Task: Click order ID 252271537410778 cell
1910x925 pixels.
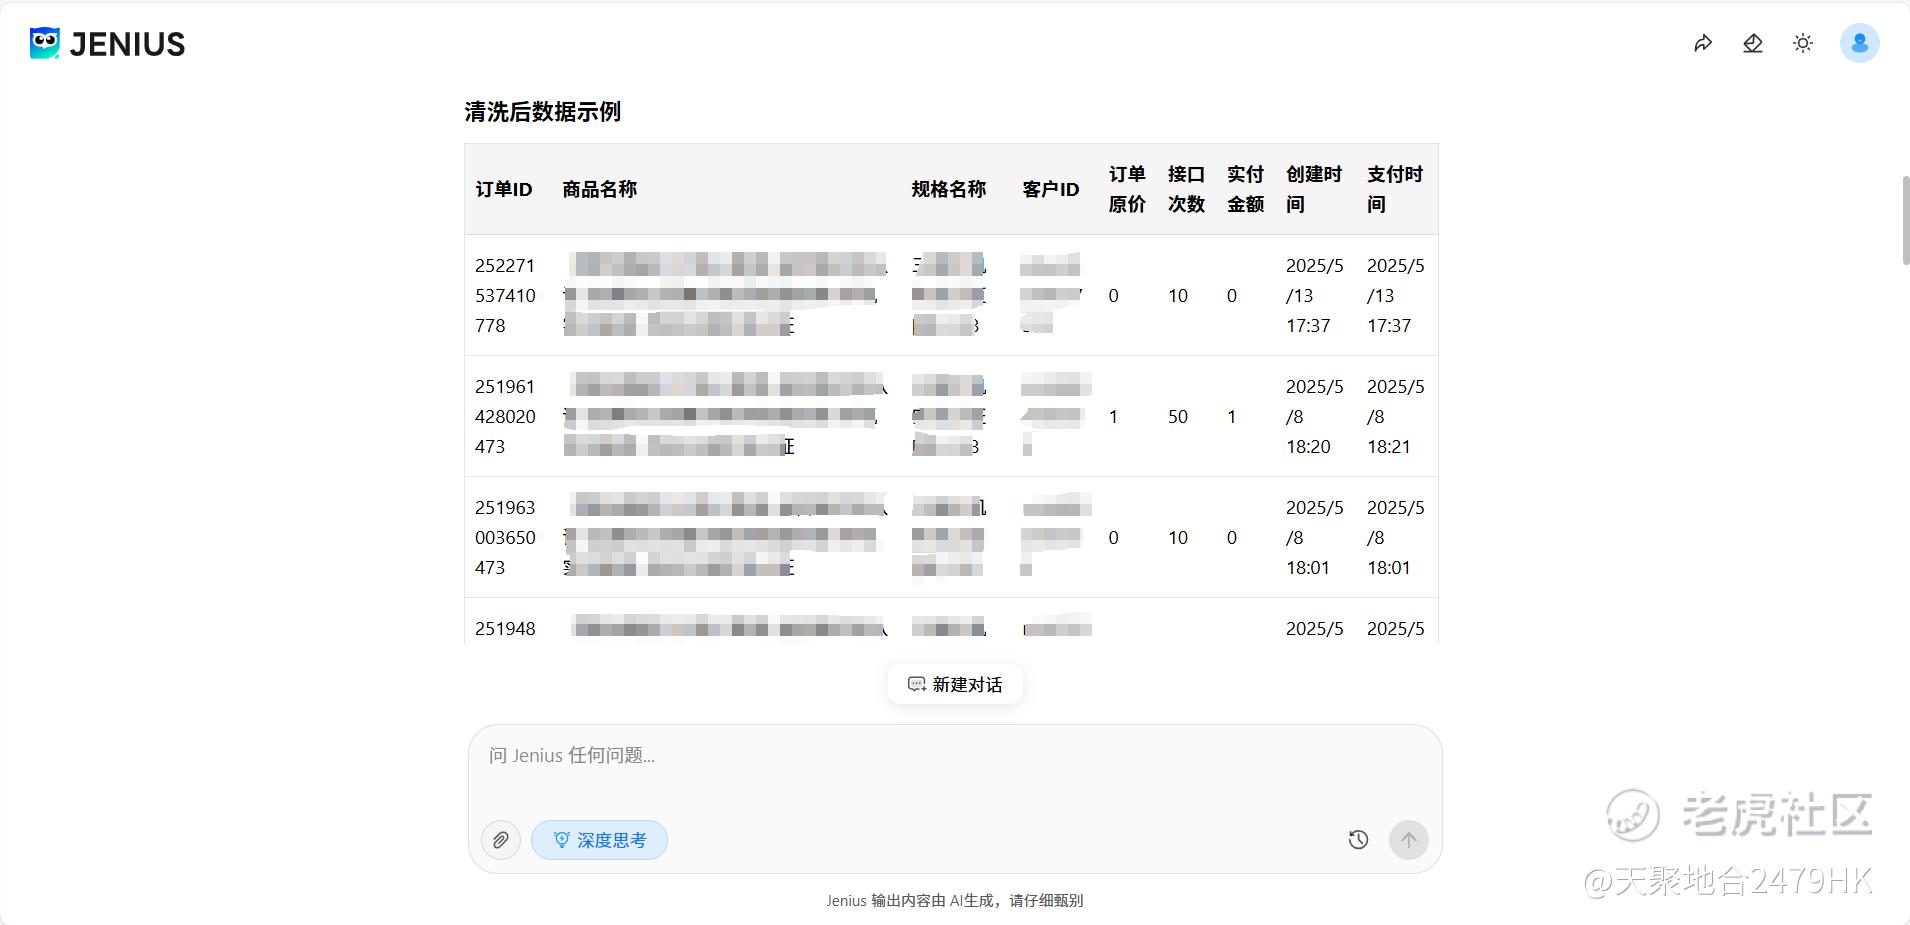Action: pyautogui.click(x=505, y=295)
